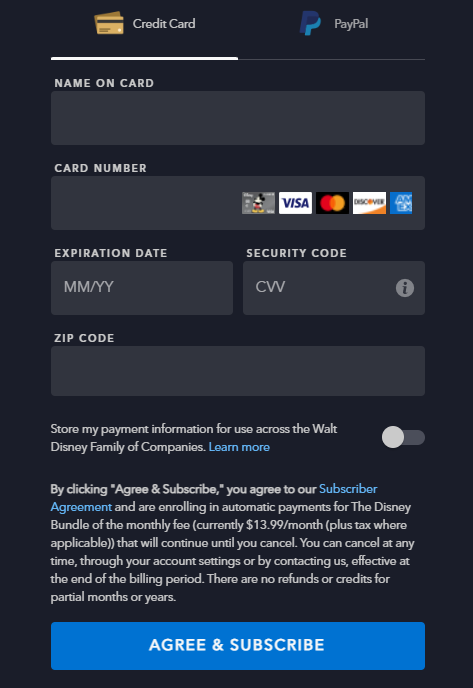Viewport: 473px width, 688px height.
Task: Click the Discover card logo
Action: point(369,203)
